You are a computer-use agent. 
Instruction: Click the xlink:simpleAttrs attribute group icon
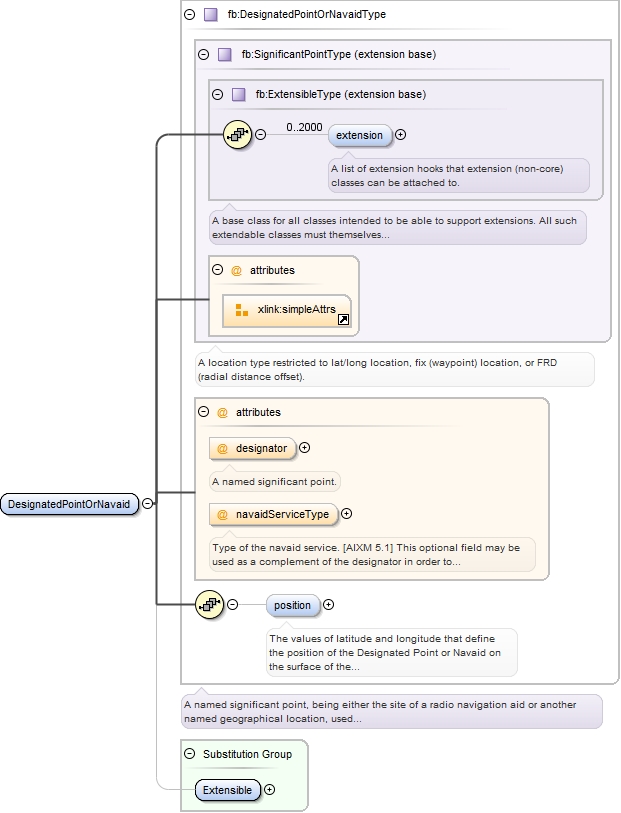(241, 310)
